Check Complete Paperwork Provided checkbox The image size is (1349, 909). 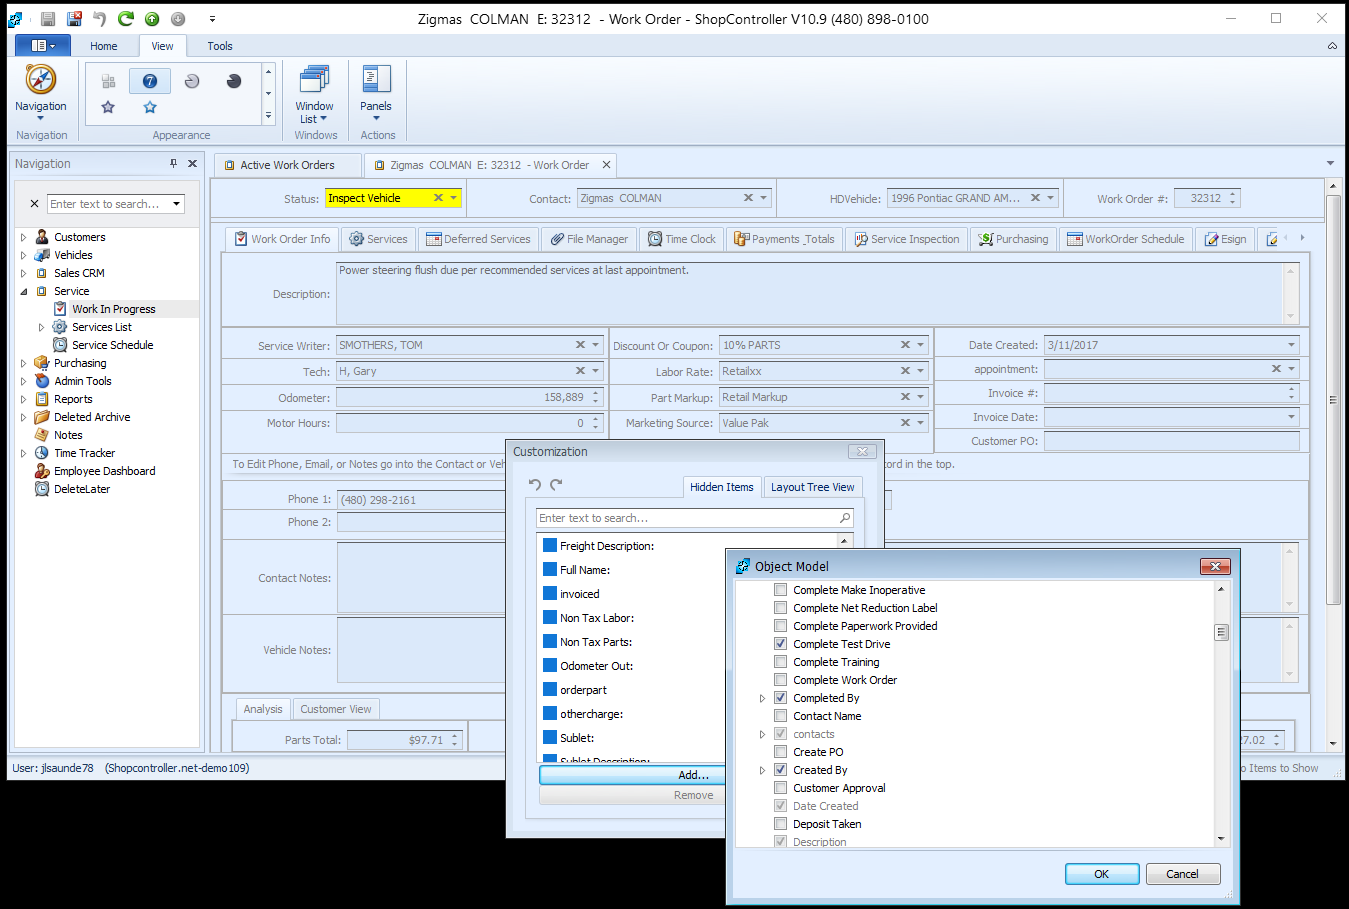(x=781, y=626)
